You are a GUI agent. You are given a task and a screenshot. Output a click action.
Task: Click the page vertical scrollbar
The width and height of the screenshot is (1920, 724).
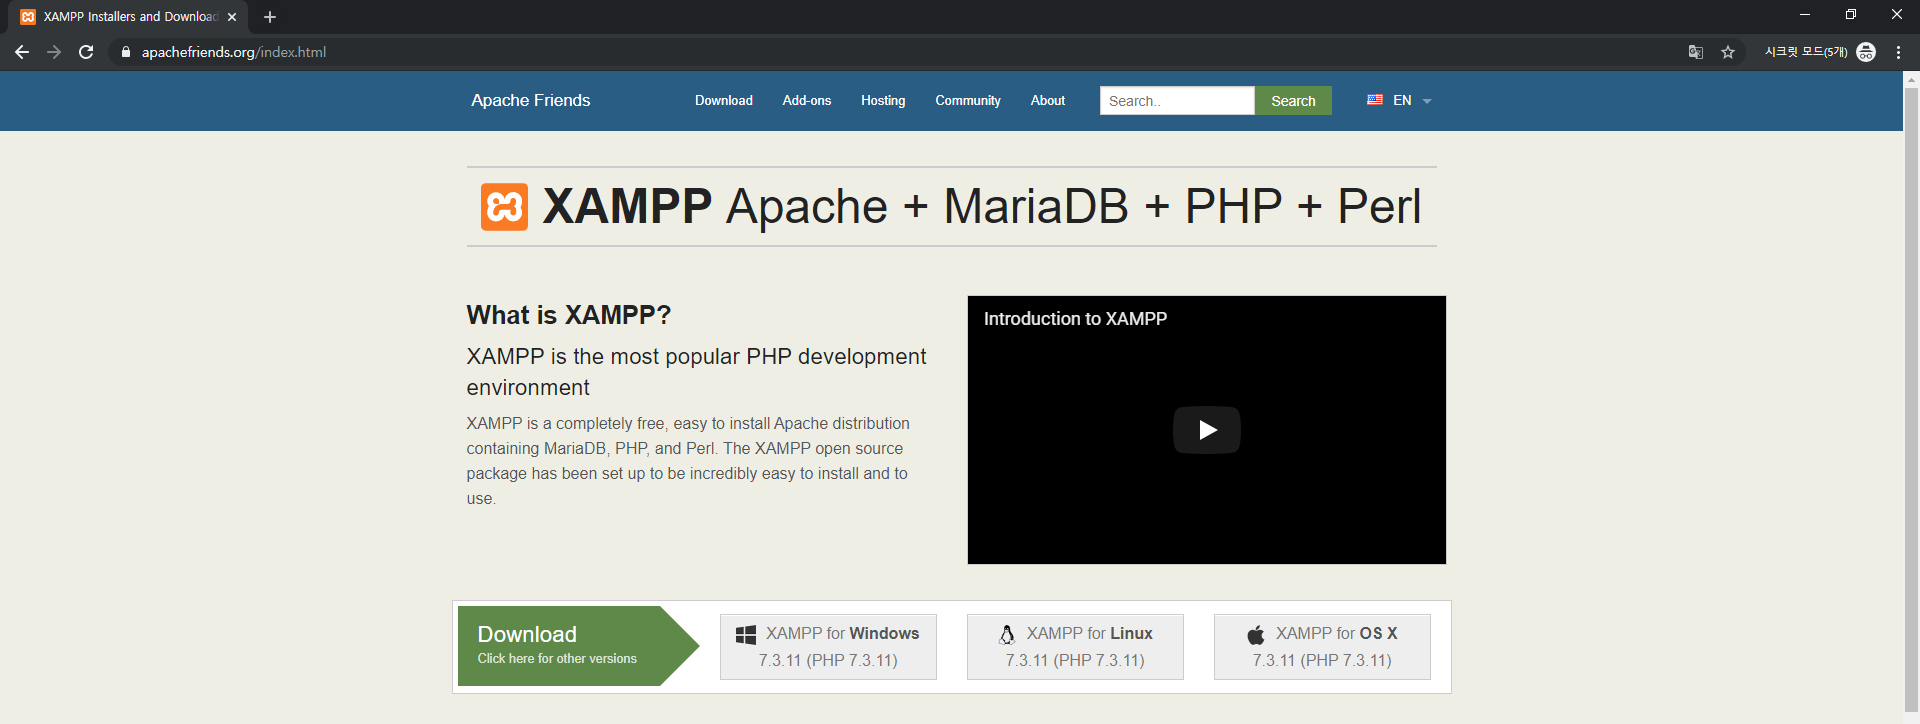1911,398
